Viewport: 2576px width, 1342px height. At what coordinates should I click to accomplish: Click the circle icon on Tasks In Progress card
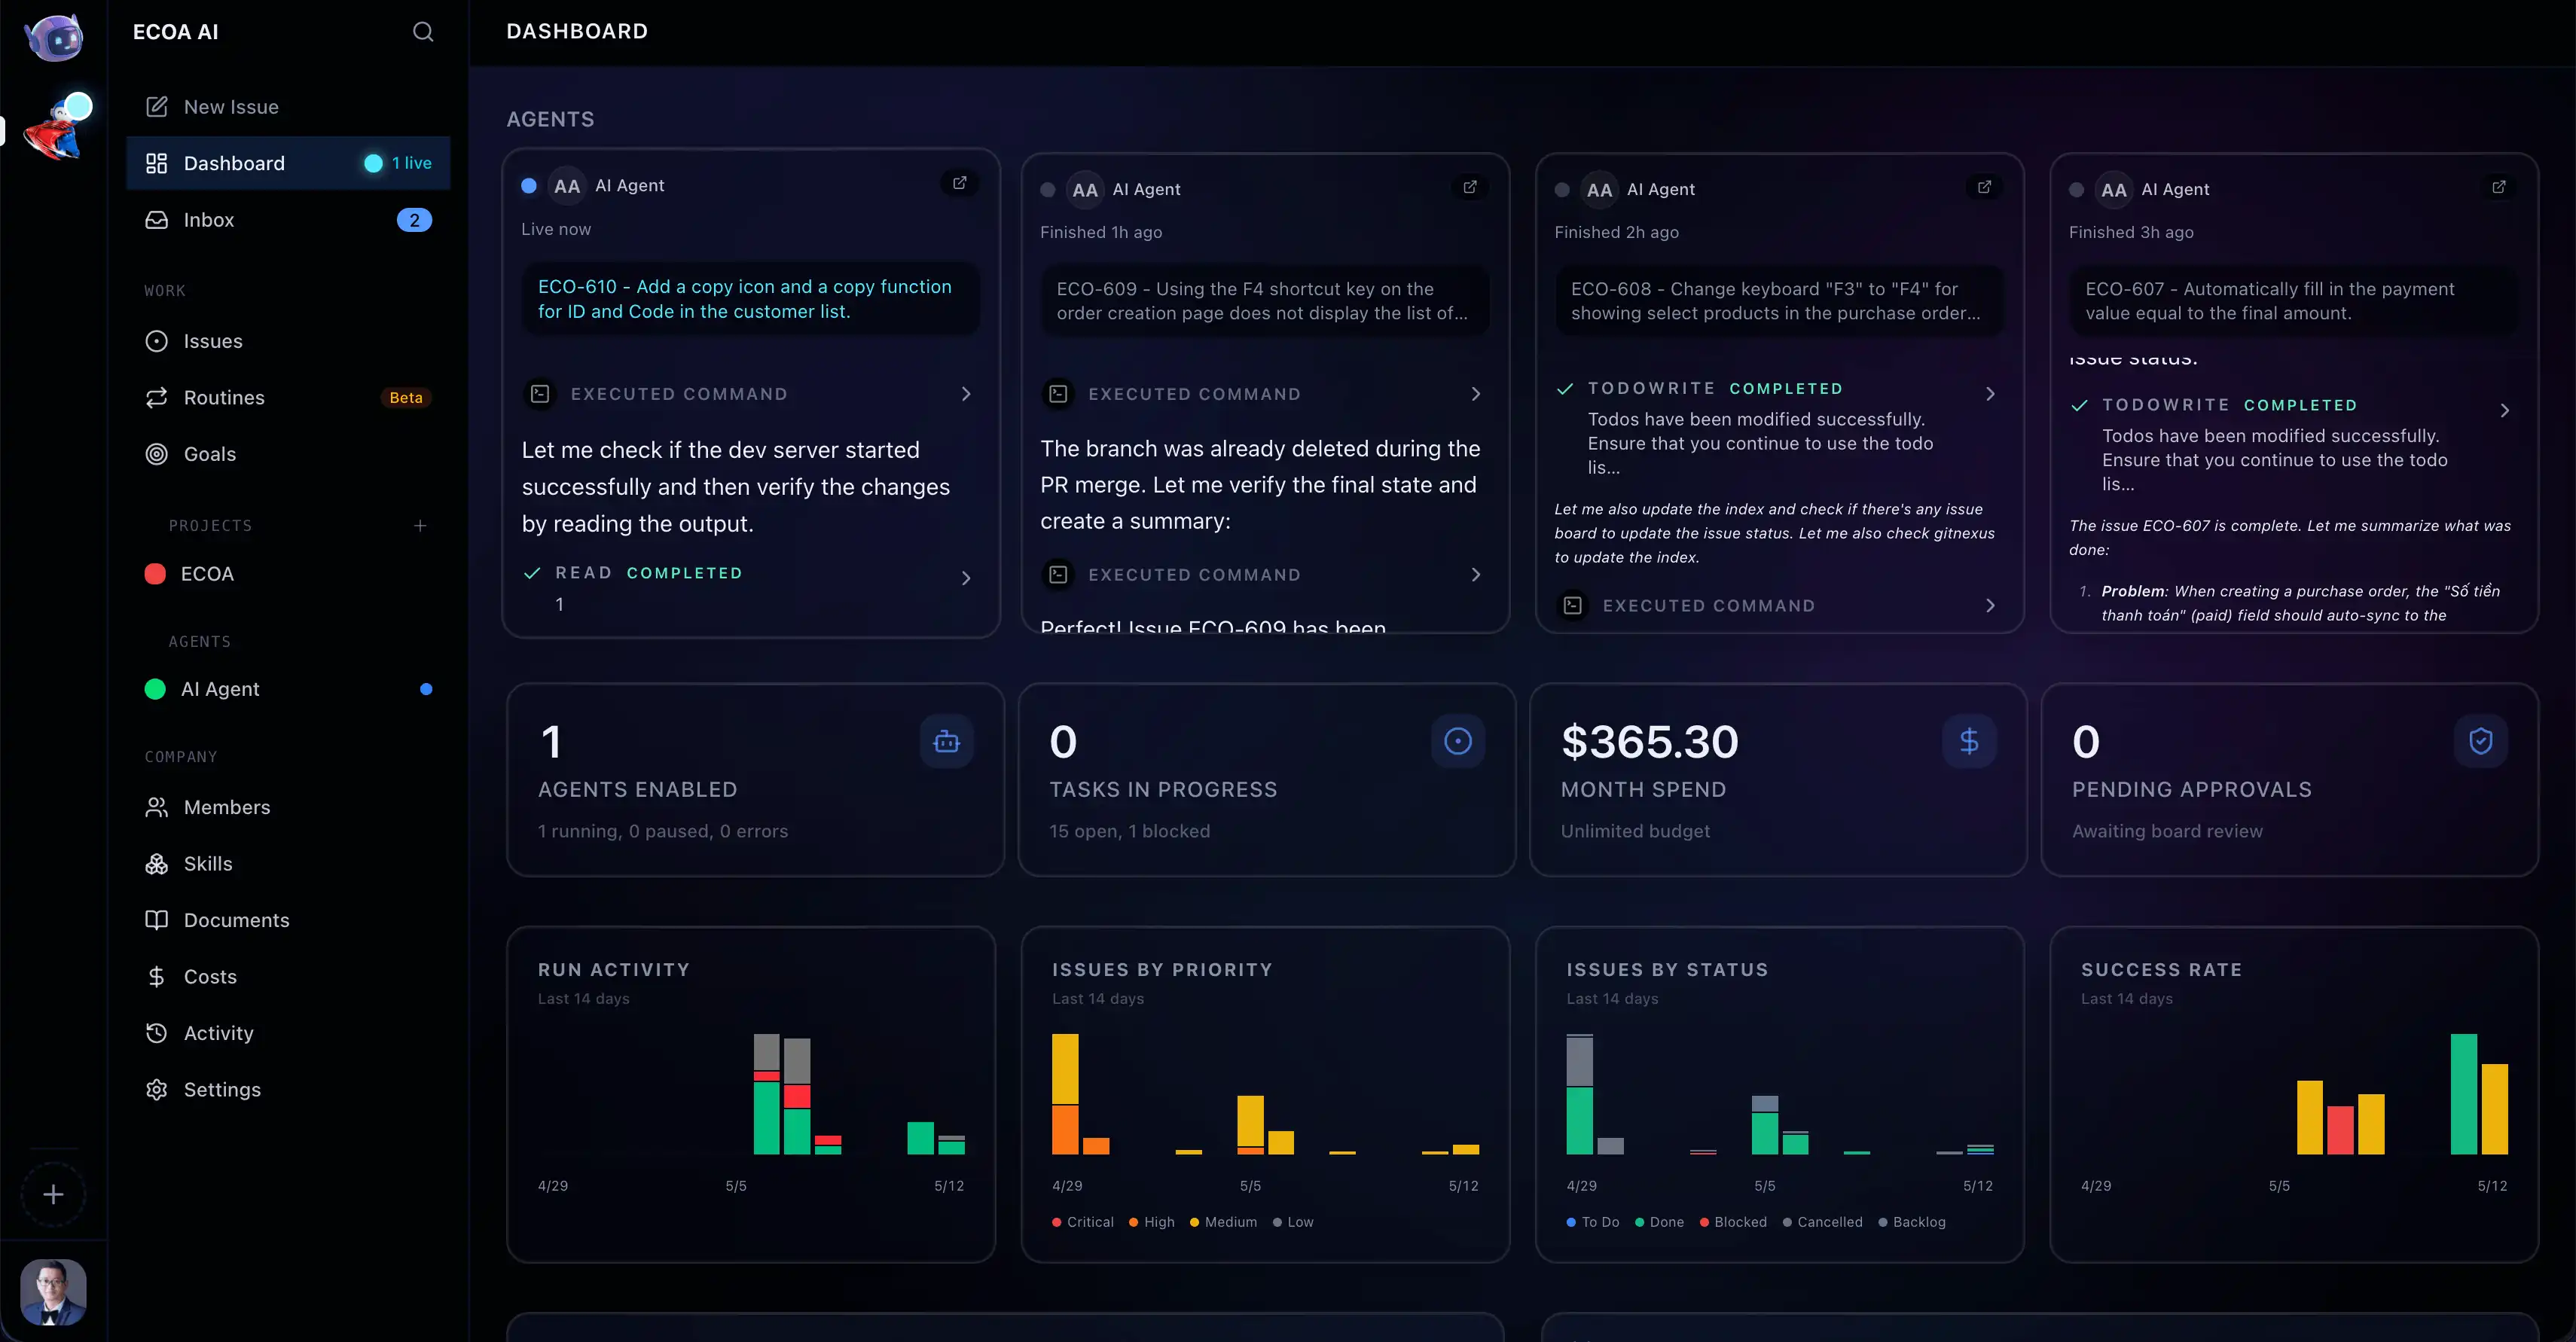coord(1457,741)
